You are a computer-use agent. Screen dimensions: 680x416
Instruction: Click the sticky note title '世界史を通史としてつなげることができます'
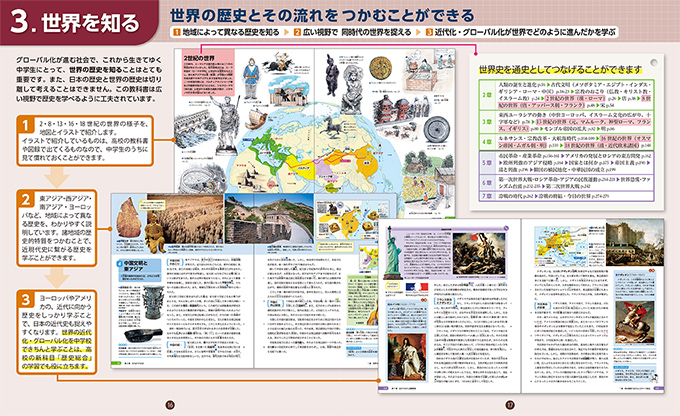point(560,70)
